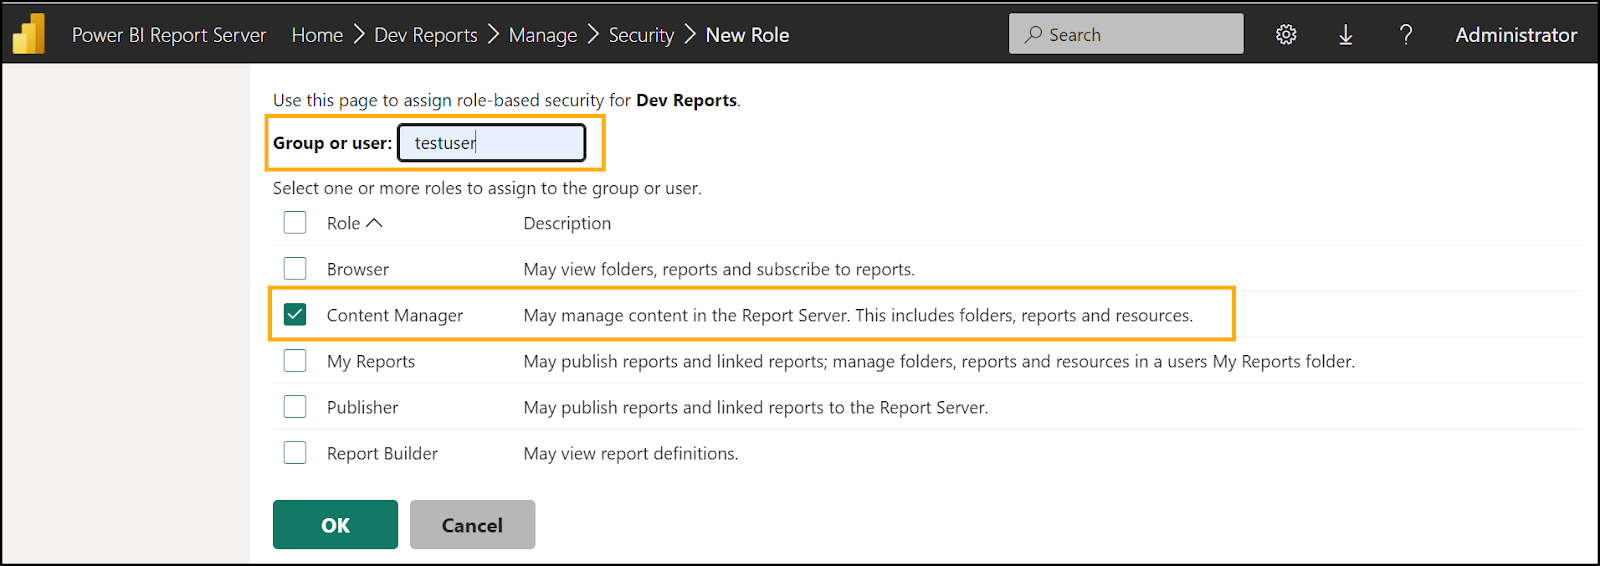Click the Power BI logo icon
Screen dimensions: 1600x566
click(x=29, y=34)
